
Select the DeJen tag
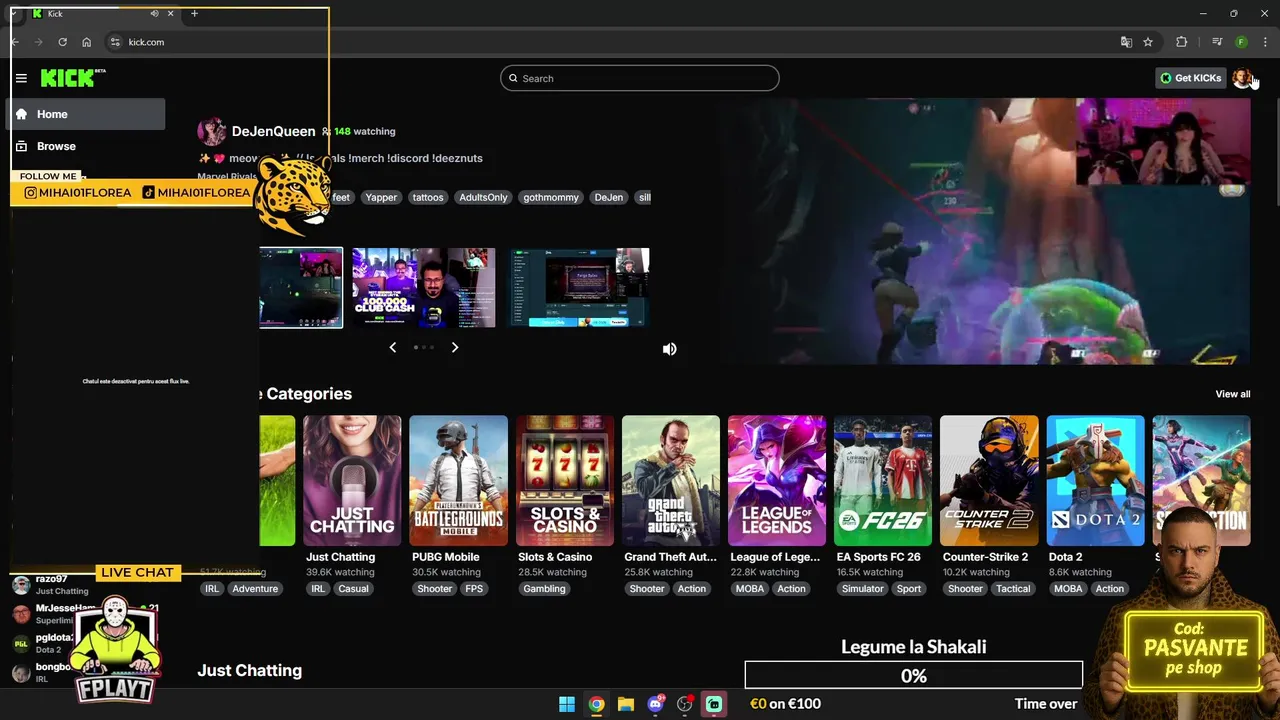[x=609, y=197]
